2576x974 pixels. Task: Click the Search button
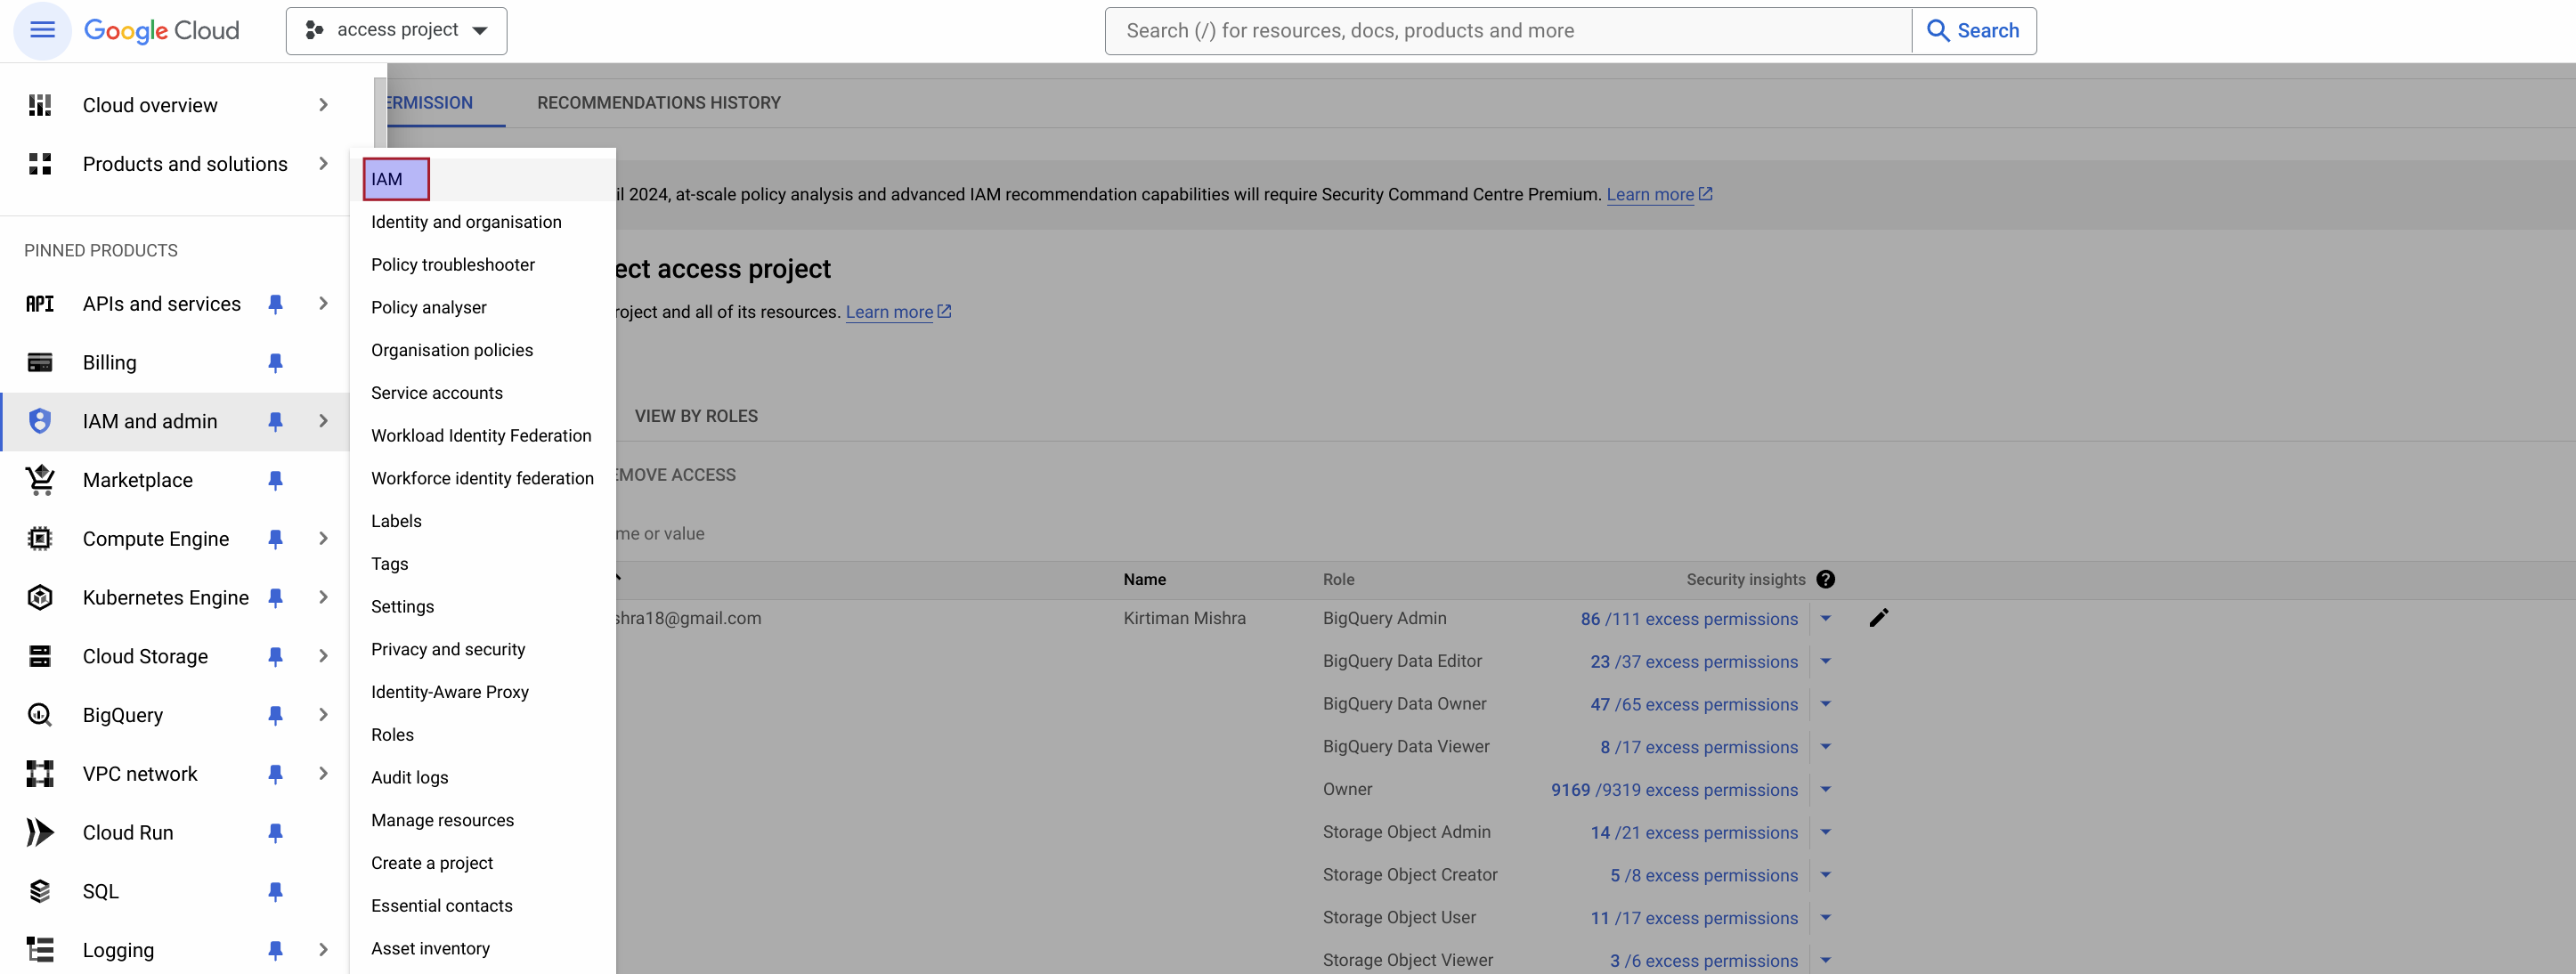point(1974,31)
